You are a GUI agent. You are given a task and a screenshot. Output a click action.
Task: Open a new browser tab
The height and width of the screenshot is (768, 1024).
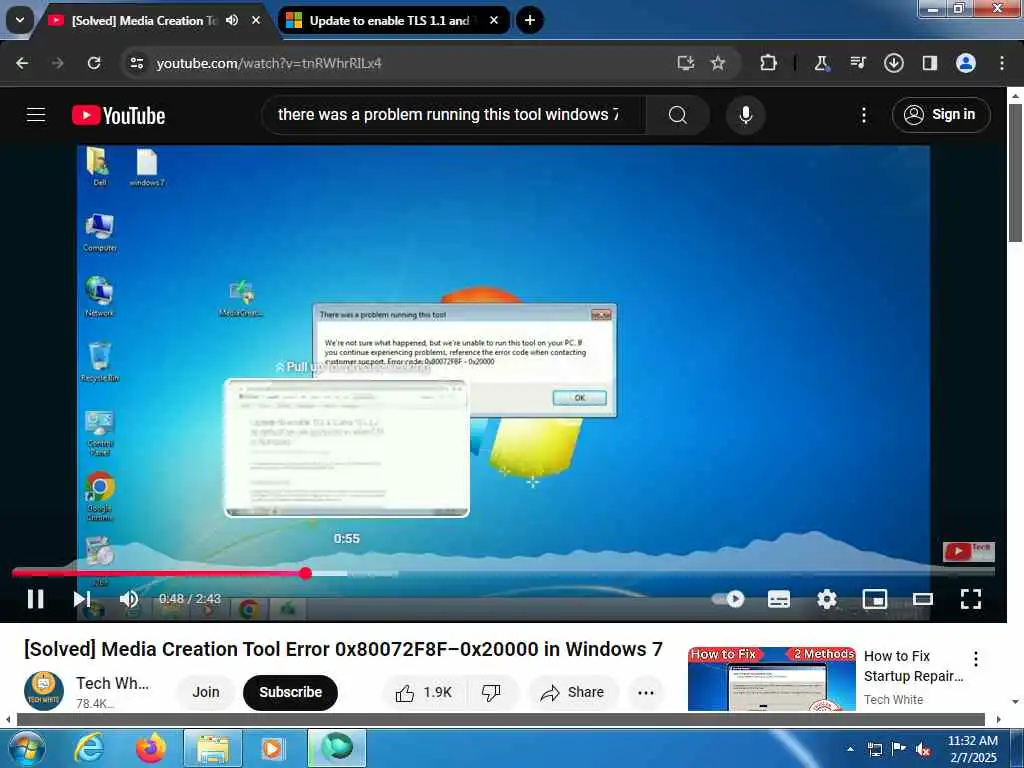coord(530,20)
